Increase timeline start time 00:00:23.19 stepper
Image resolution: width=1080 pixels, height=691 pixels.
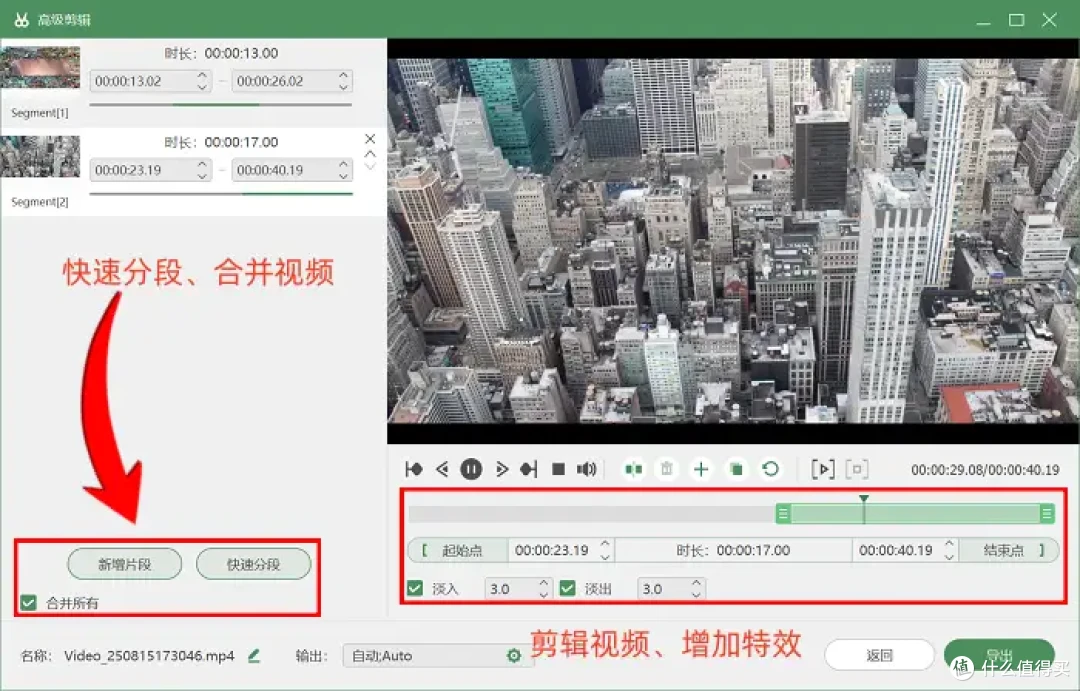coord(605,544)
